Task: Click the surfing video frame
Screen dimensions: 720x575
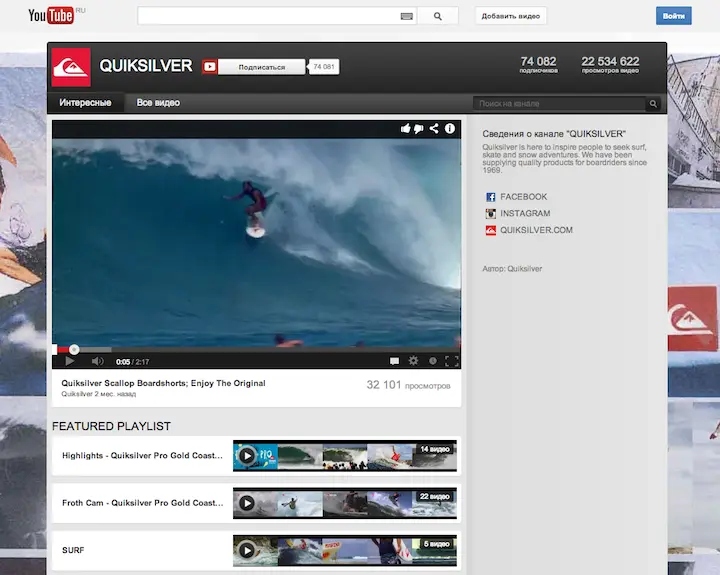Action: pyautogui.click(x=256, y=242)
